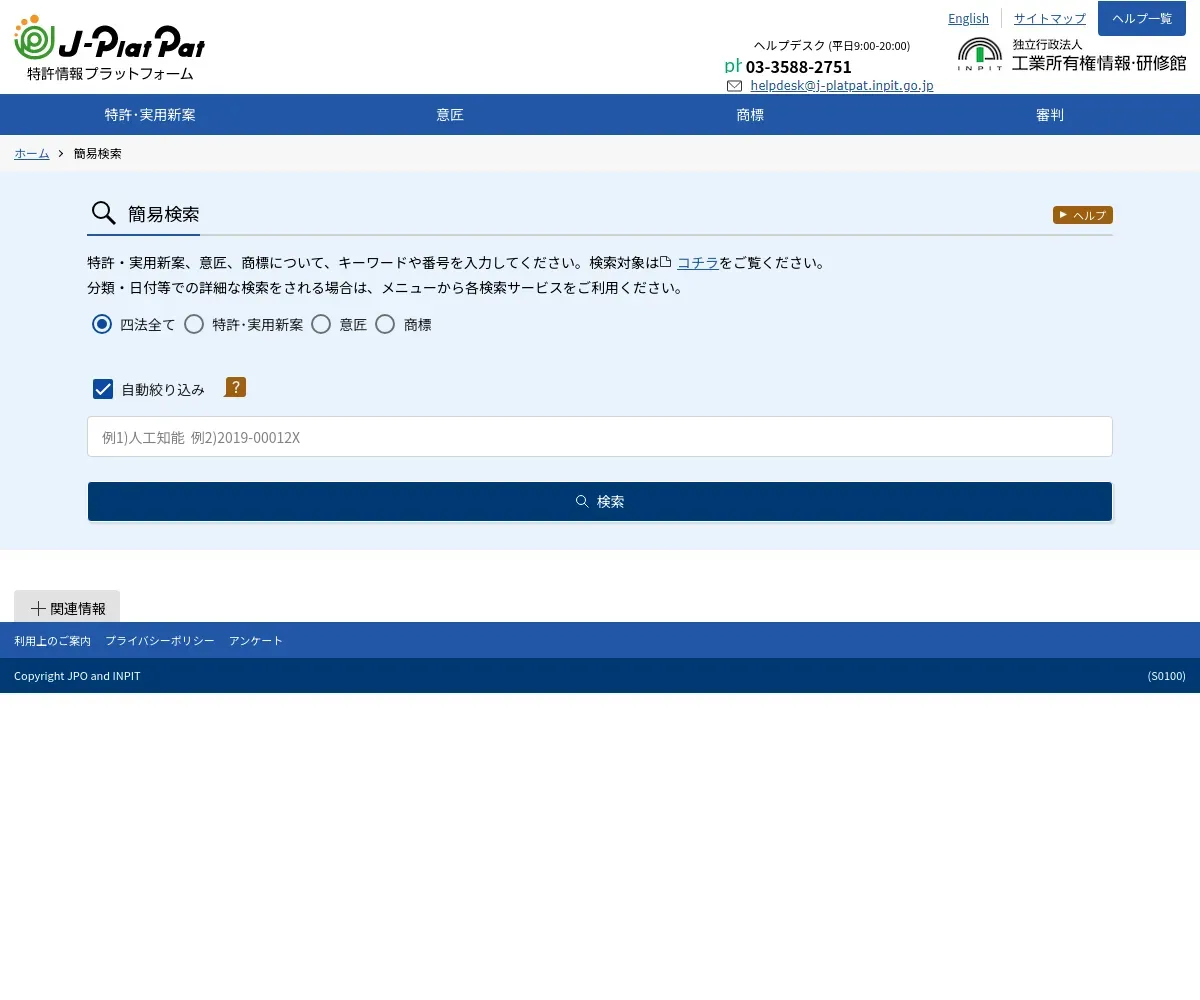Open the サイトマップ link
Viewport: 1200px width, 1000px height.
(x=1050, y=18)
